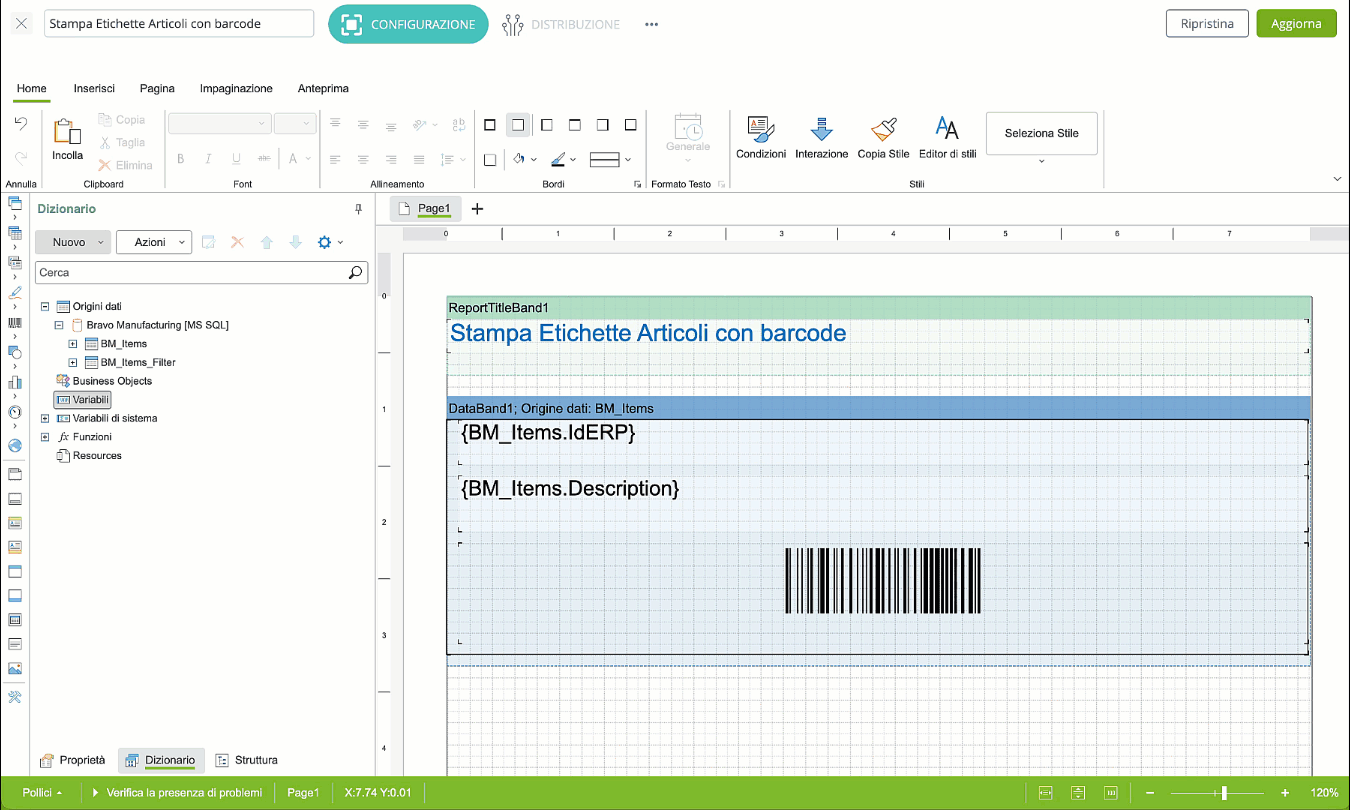Click the three-dots more options icon
The image size is (1350, 810).
[652, 25]
